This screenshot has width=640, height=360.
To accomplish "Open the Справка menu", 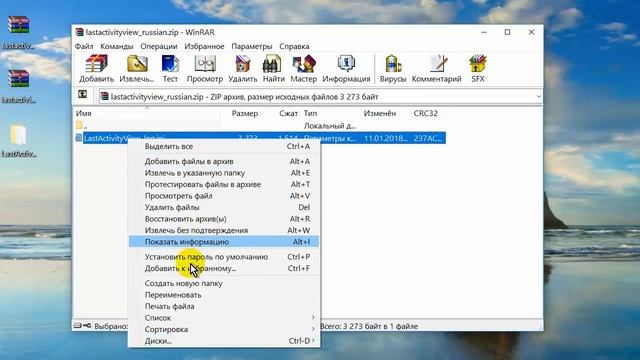I will pyautogui.click(x=294, y=46).
